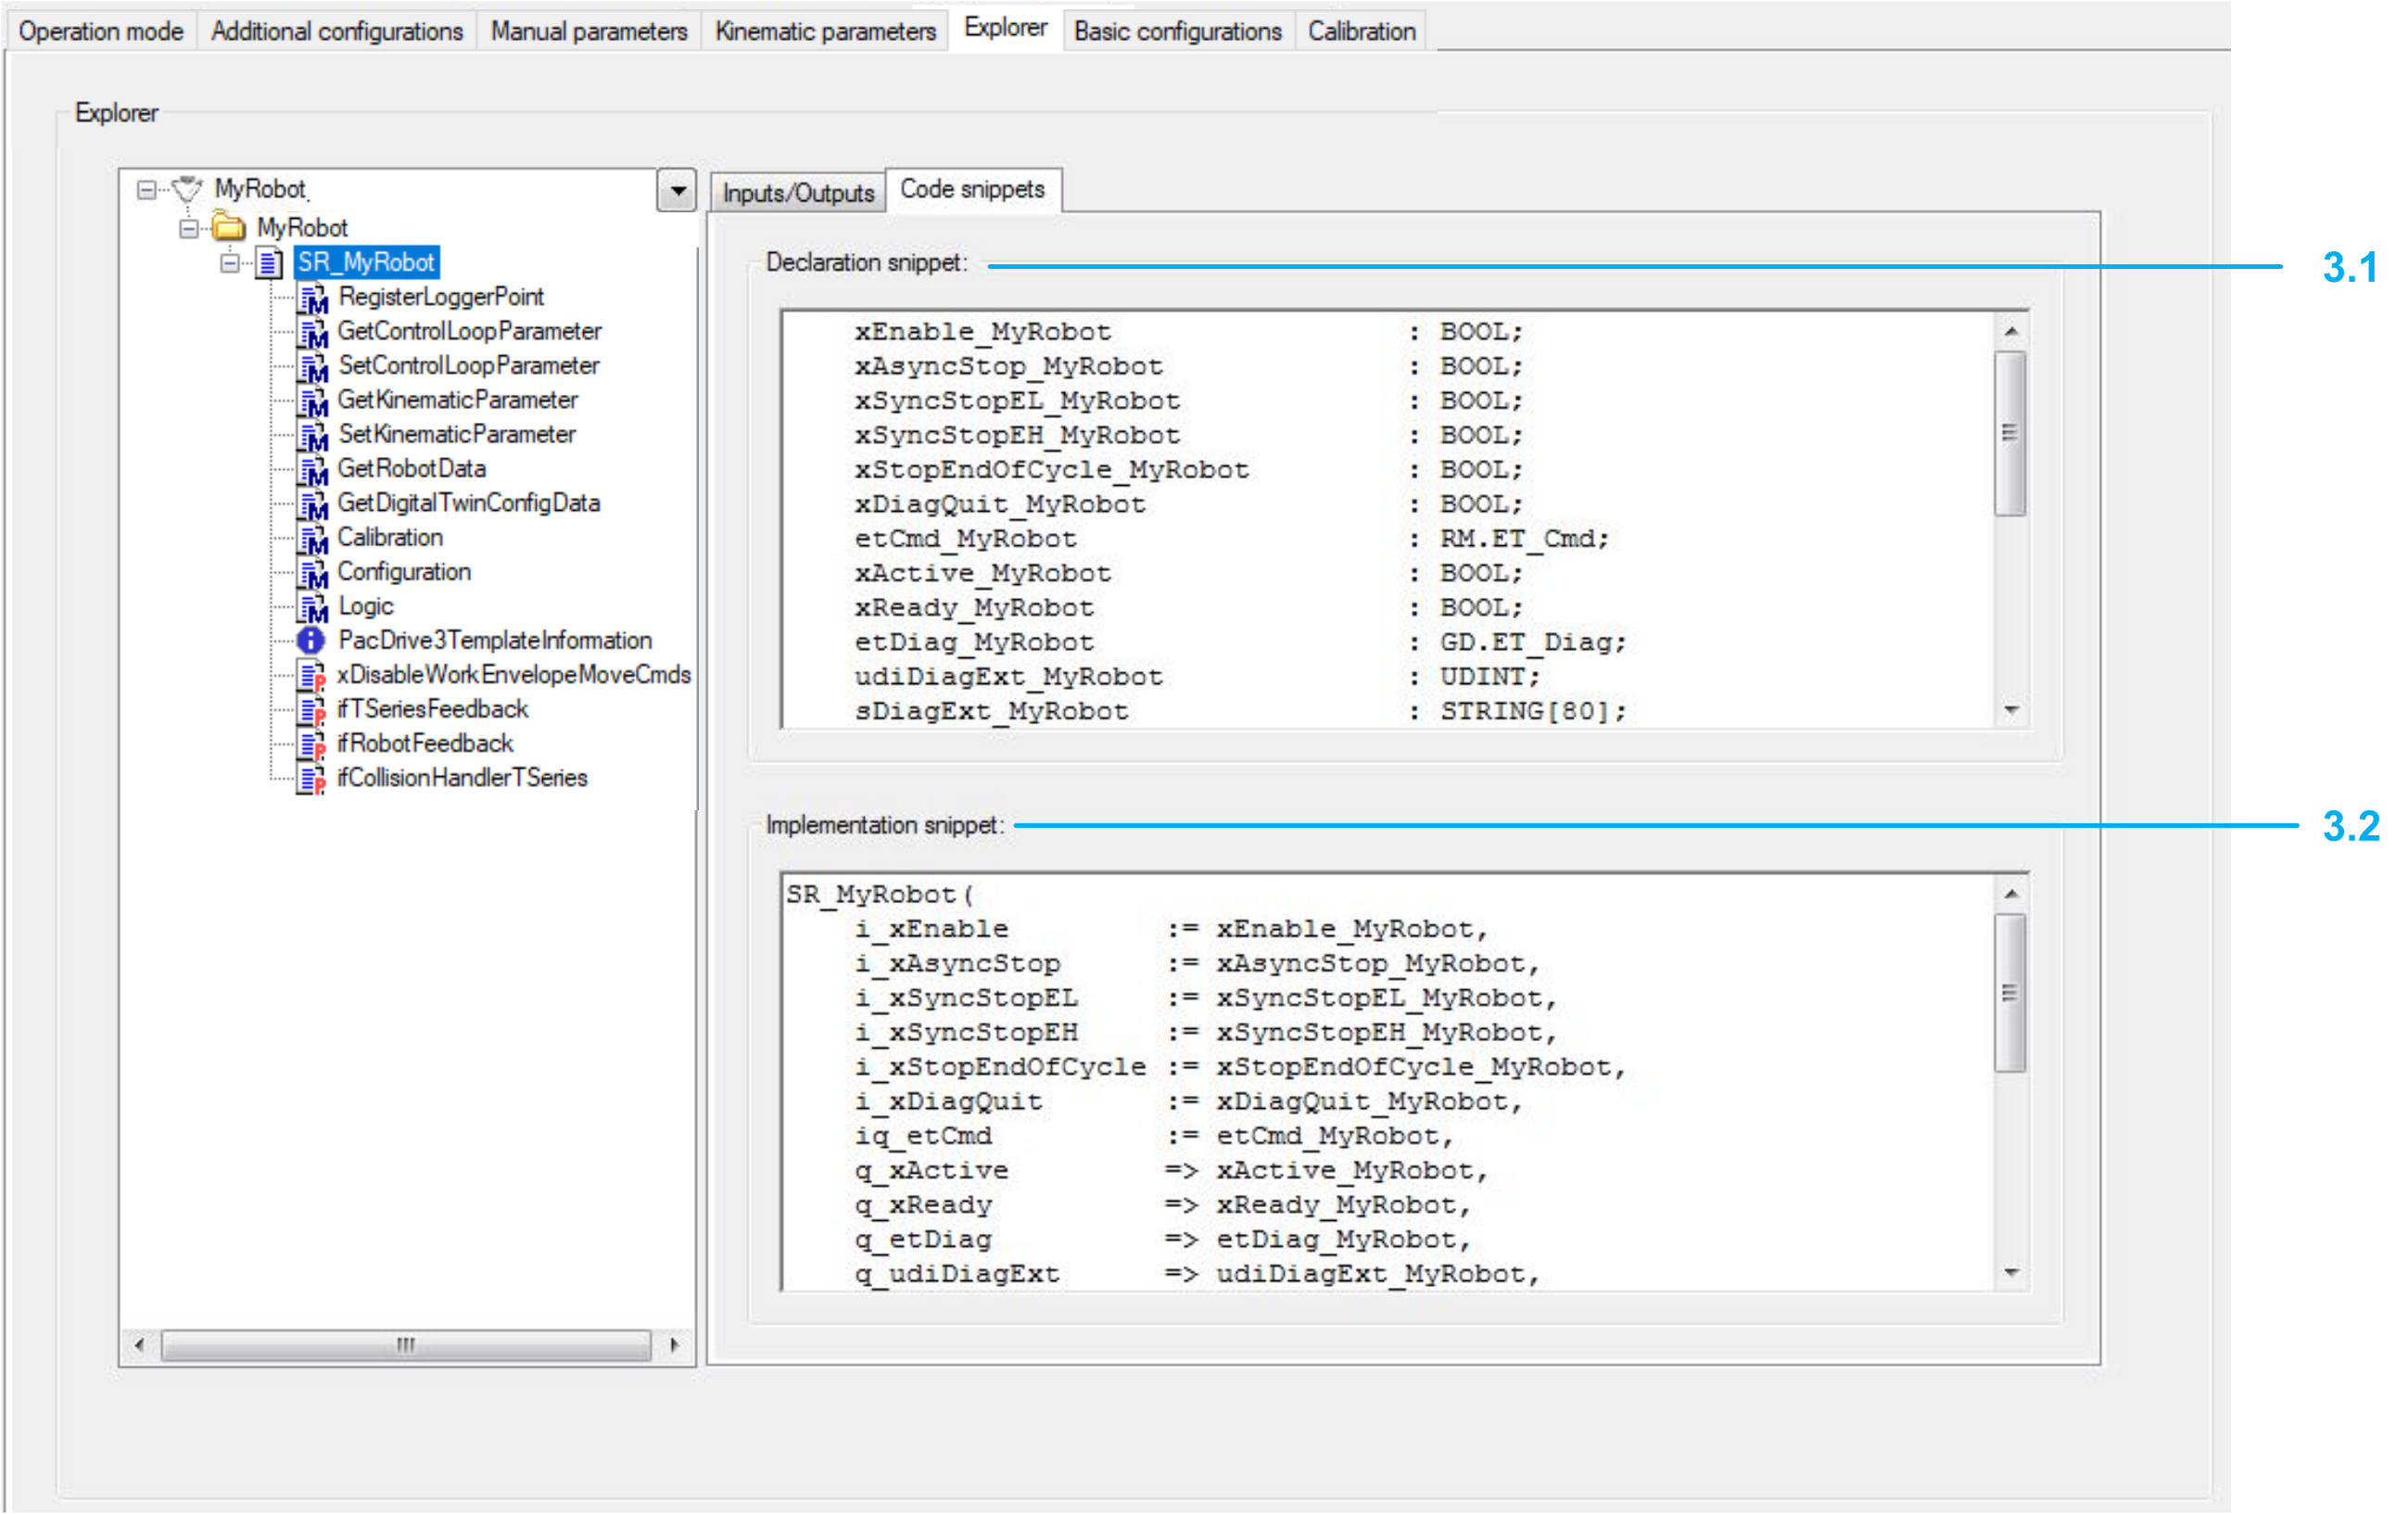Collapse the SR_MyRobot tree node
This screenshot has height=1514, width=2408.
230,263
